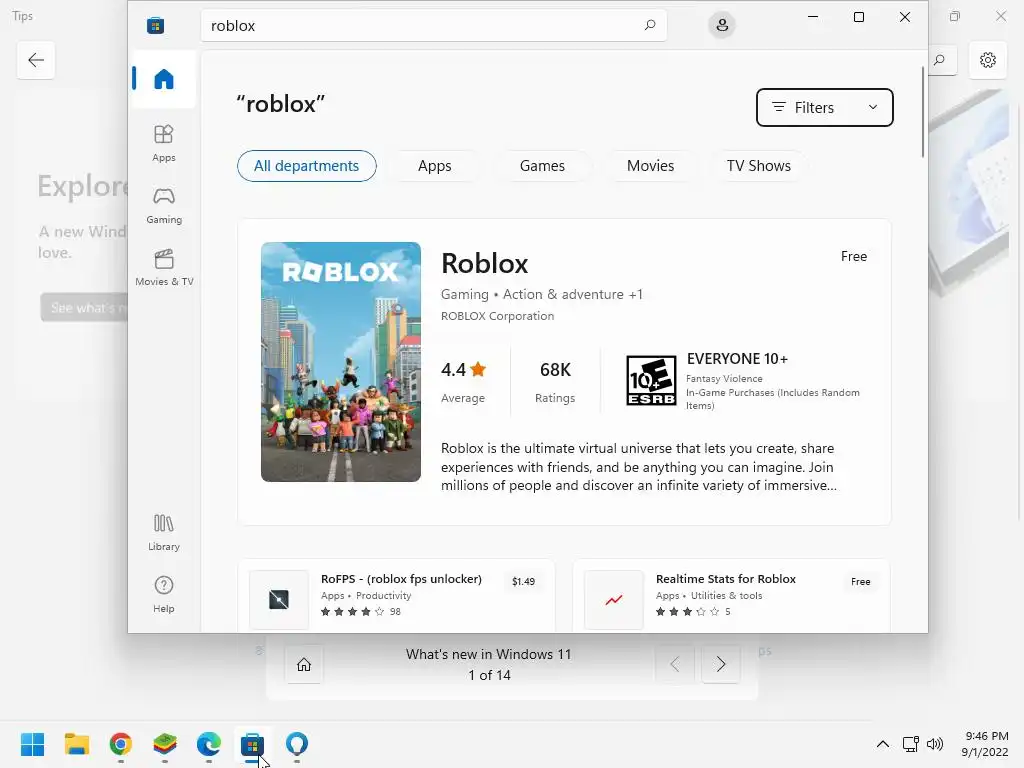Screen dimensions: 1024x768
Task: Show hidden icons in system tray
Action: (x=882, y=744)
